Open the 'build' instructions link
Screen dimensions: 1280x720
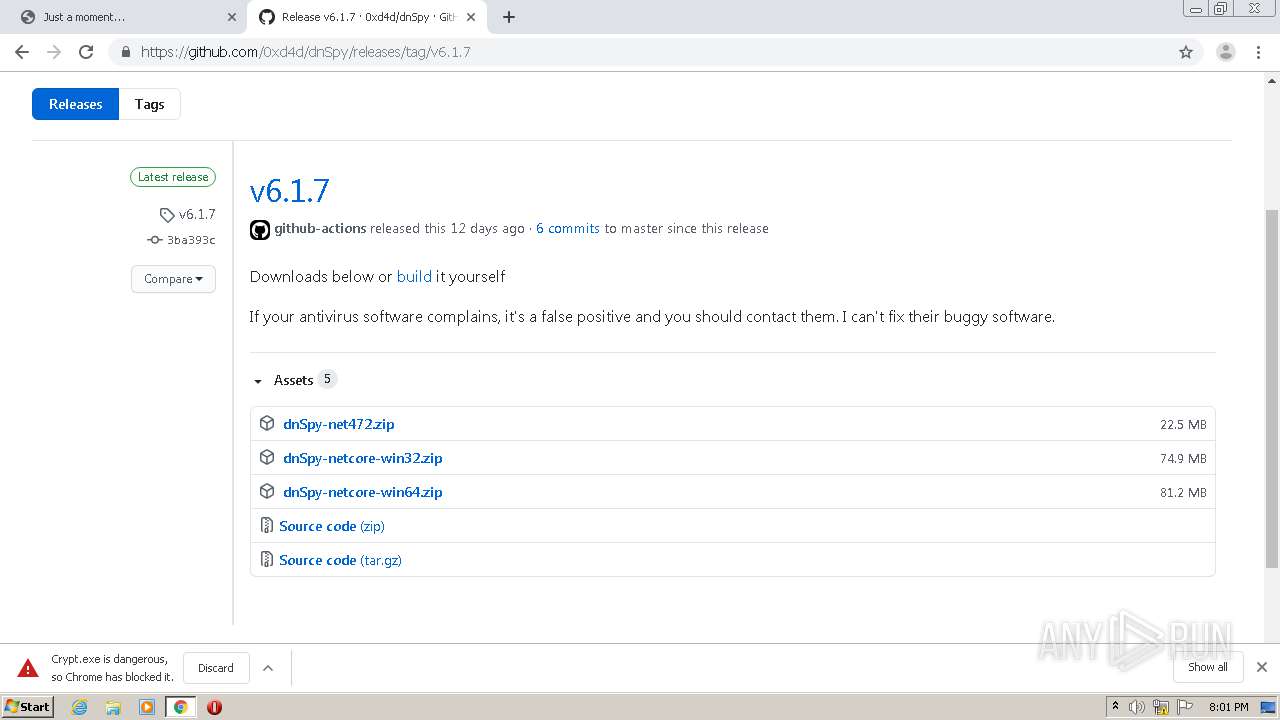pyautogui.click(x=414, y=276)
